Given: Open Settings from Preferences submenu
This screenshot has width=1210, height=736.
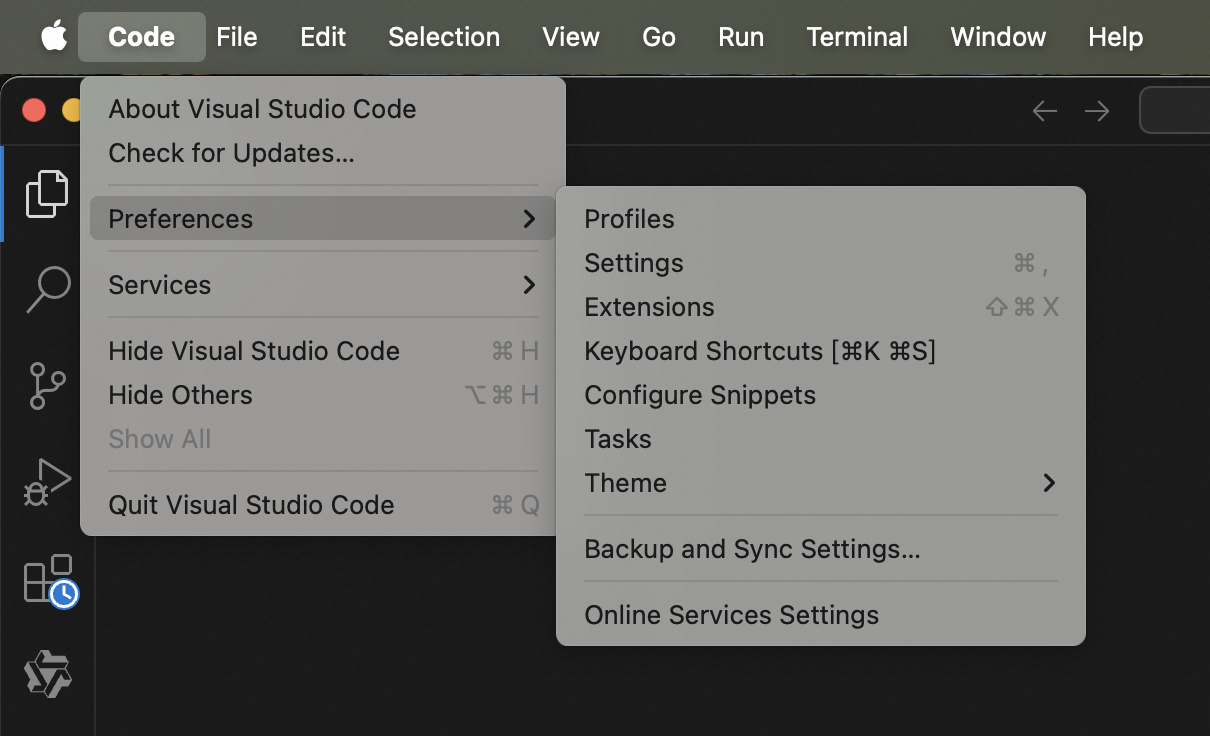Looking at the screenshot, I should coord(821,263).
